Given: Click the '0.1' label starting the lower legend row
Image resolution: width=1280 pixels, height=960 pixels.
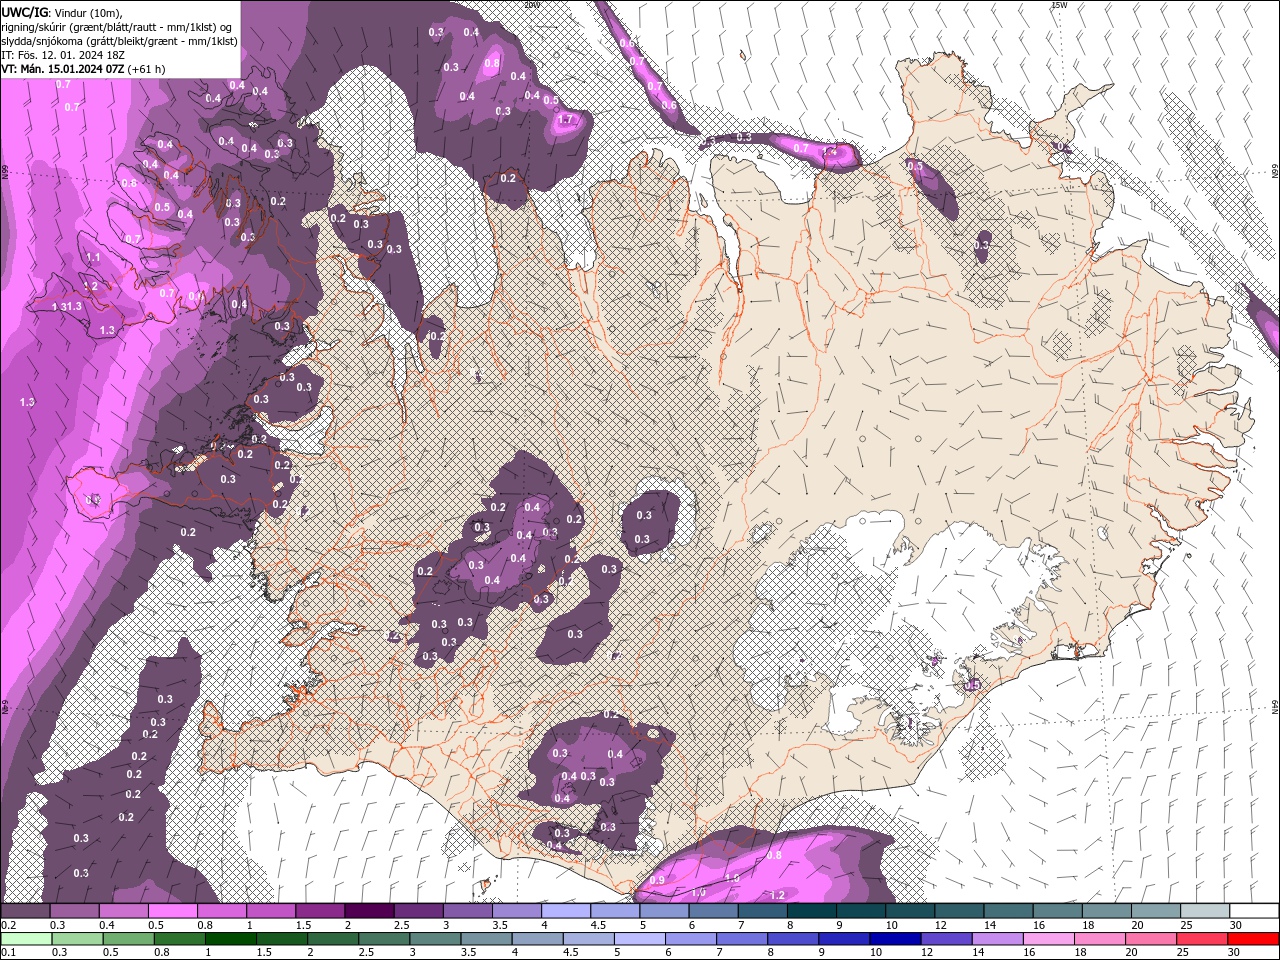Looking at the screenshot, I should click(x=8, y=953).
